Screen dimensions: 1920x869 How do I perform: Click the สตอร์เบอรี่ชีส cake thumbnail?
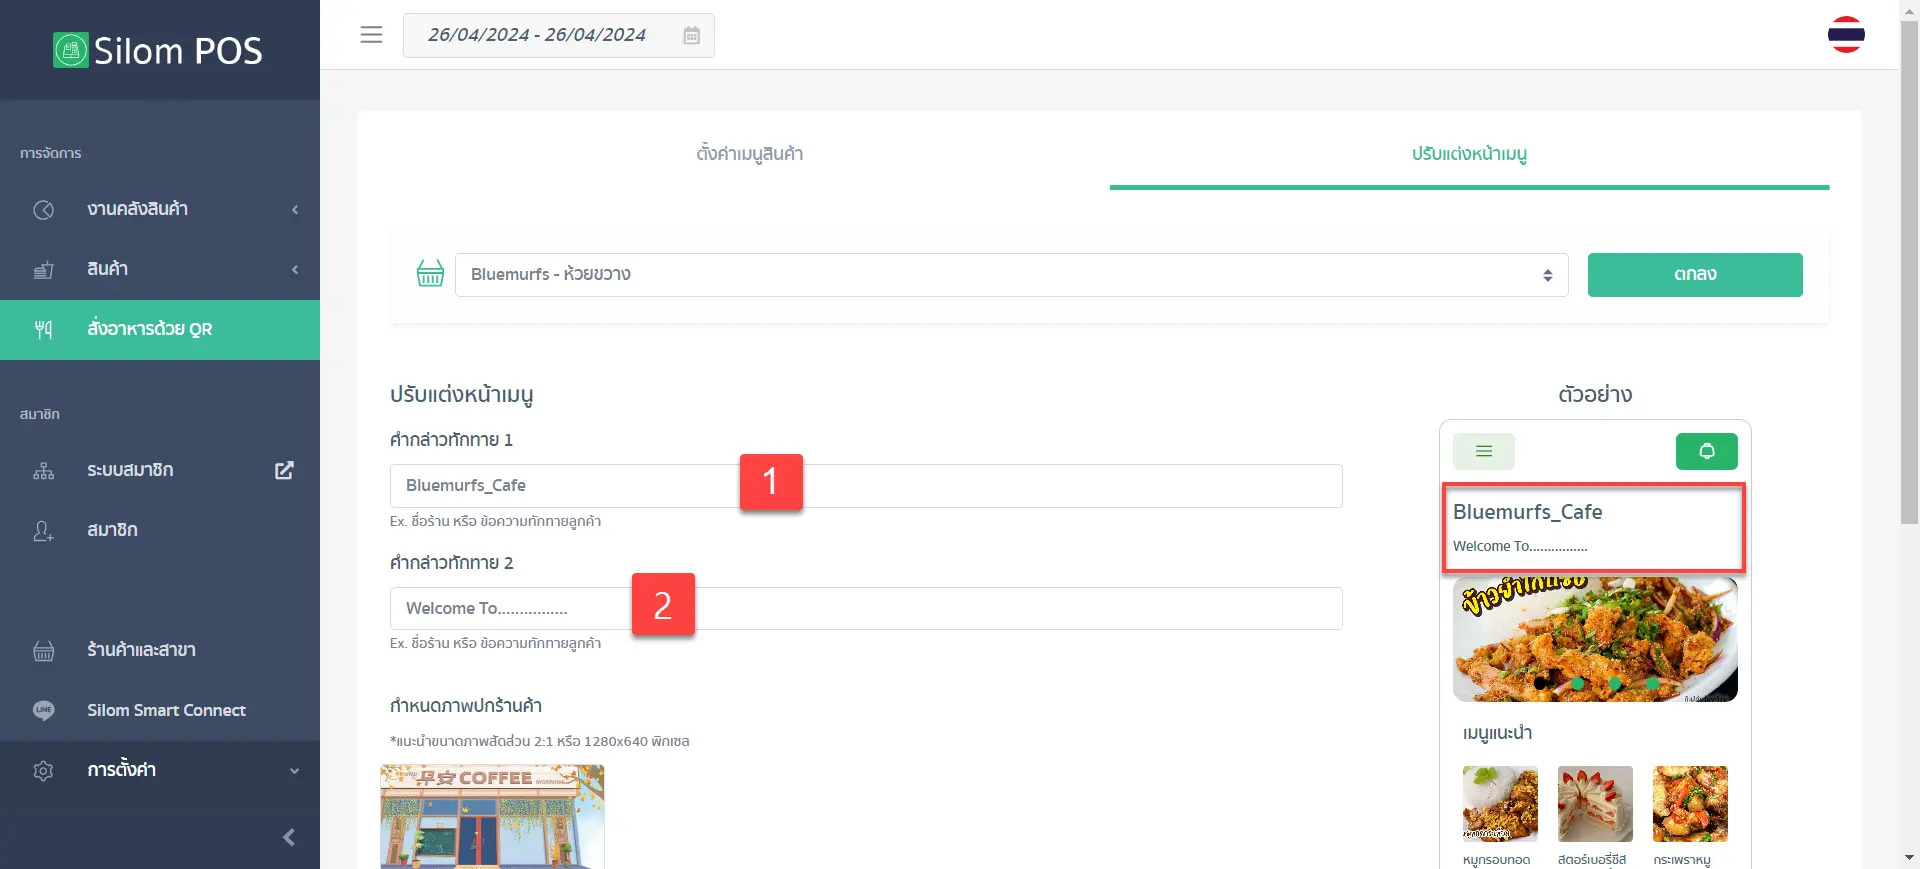point(1595,804)
